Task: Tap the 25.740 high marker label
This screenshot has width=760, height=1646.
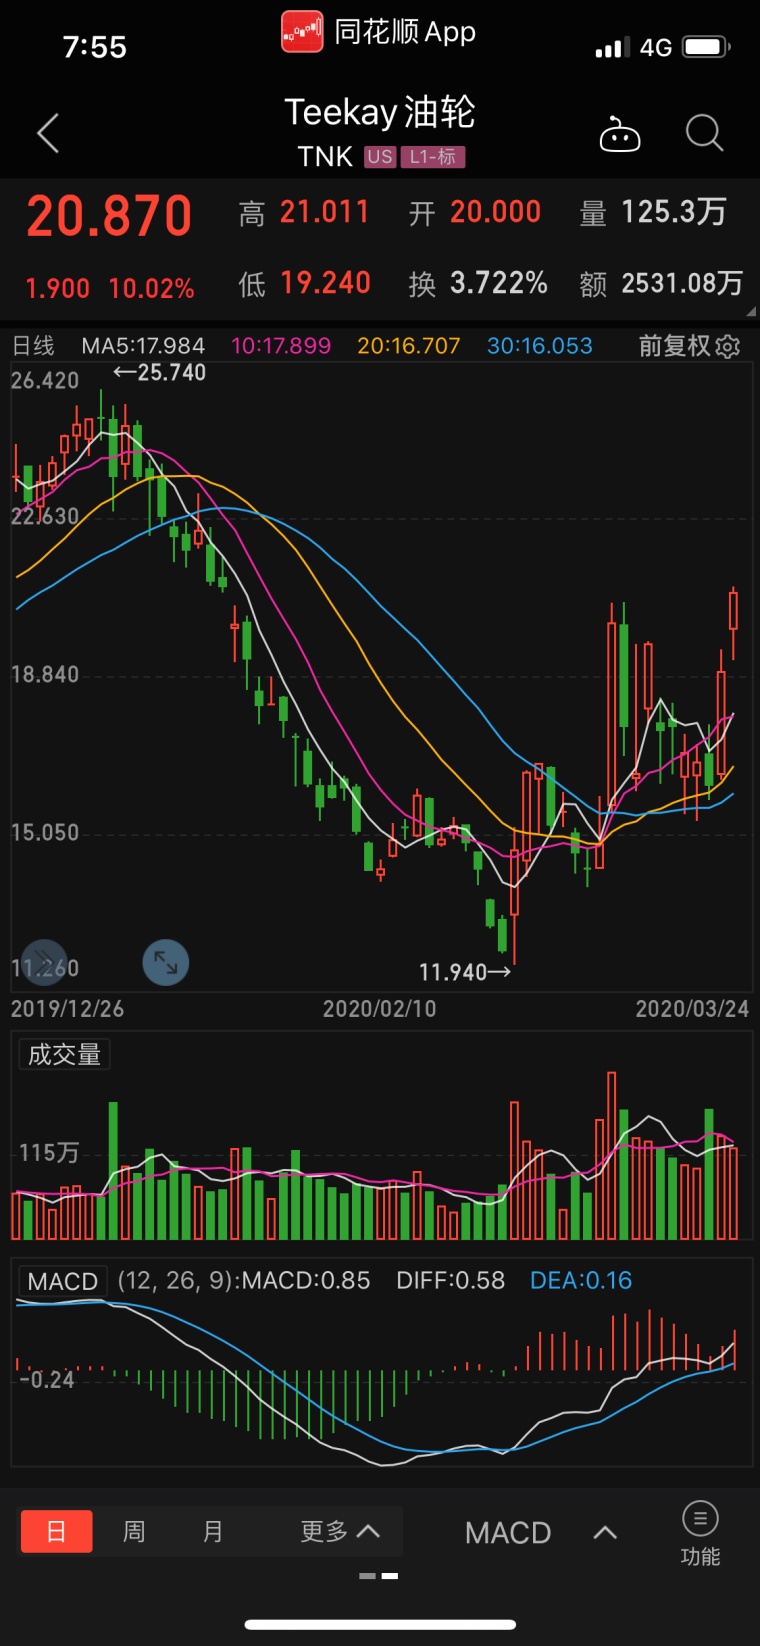Action: point(159,373)
